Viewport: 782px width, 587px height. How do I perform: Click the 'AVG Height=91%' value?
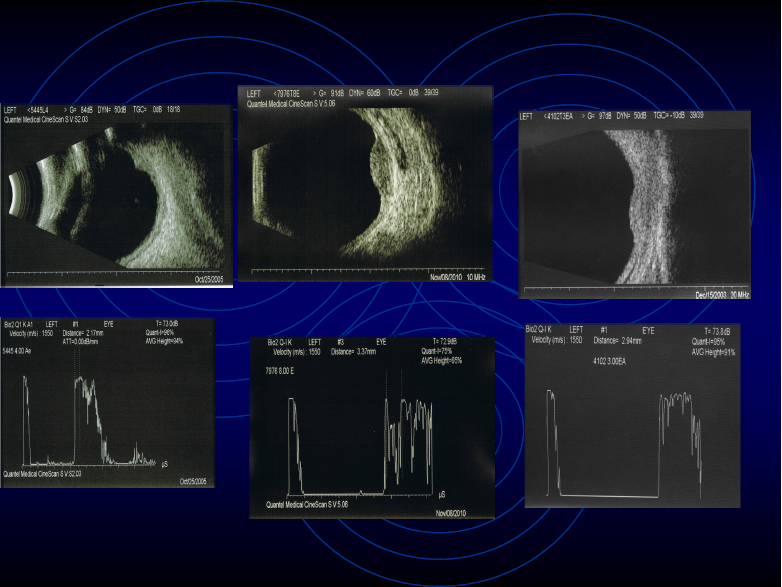713,352
